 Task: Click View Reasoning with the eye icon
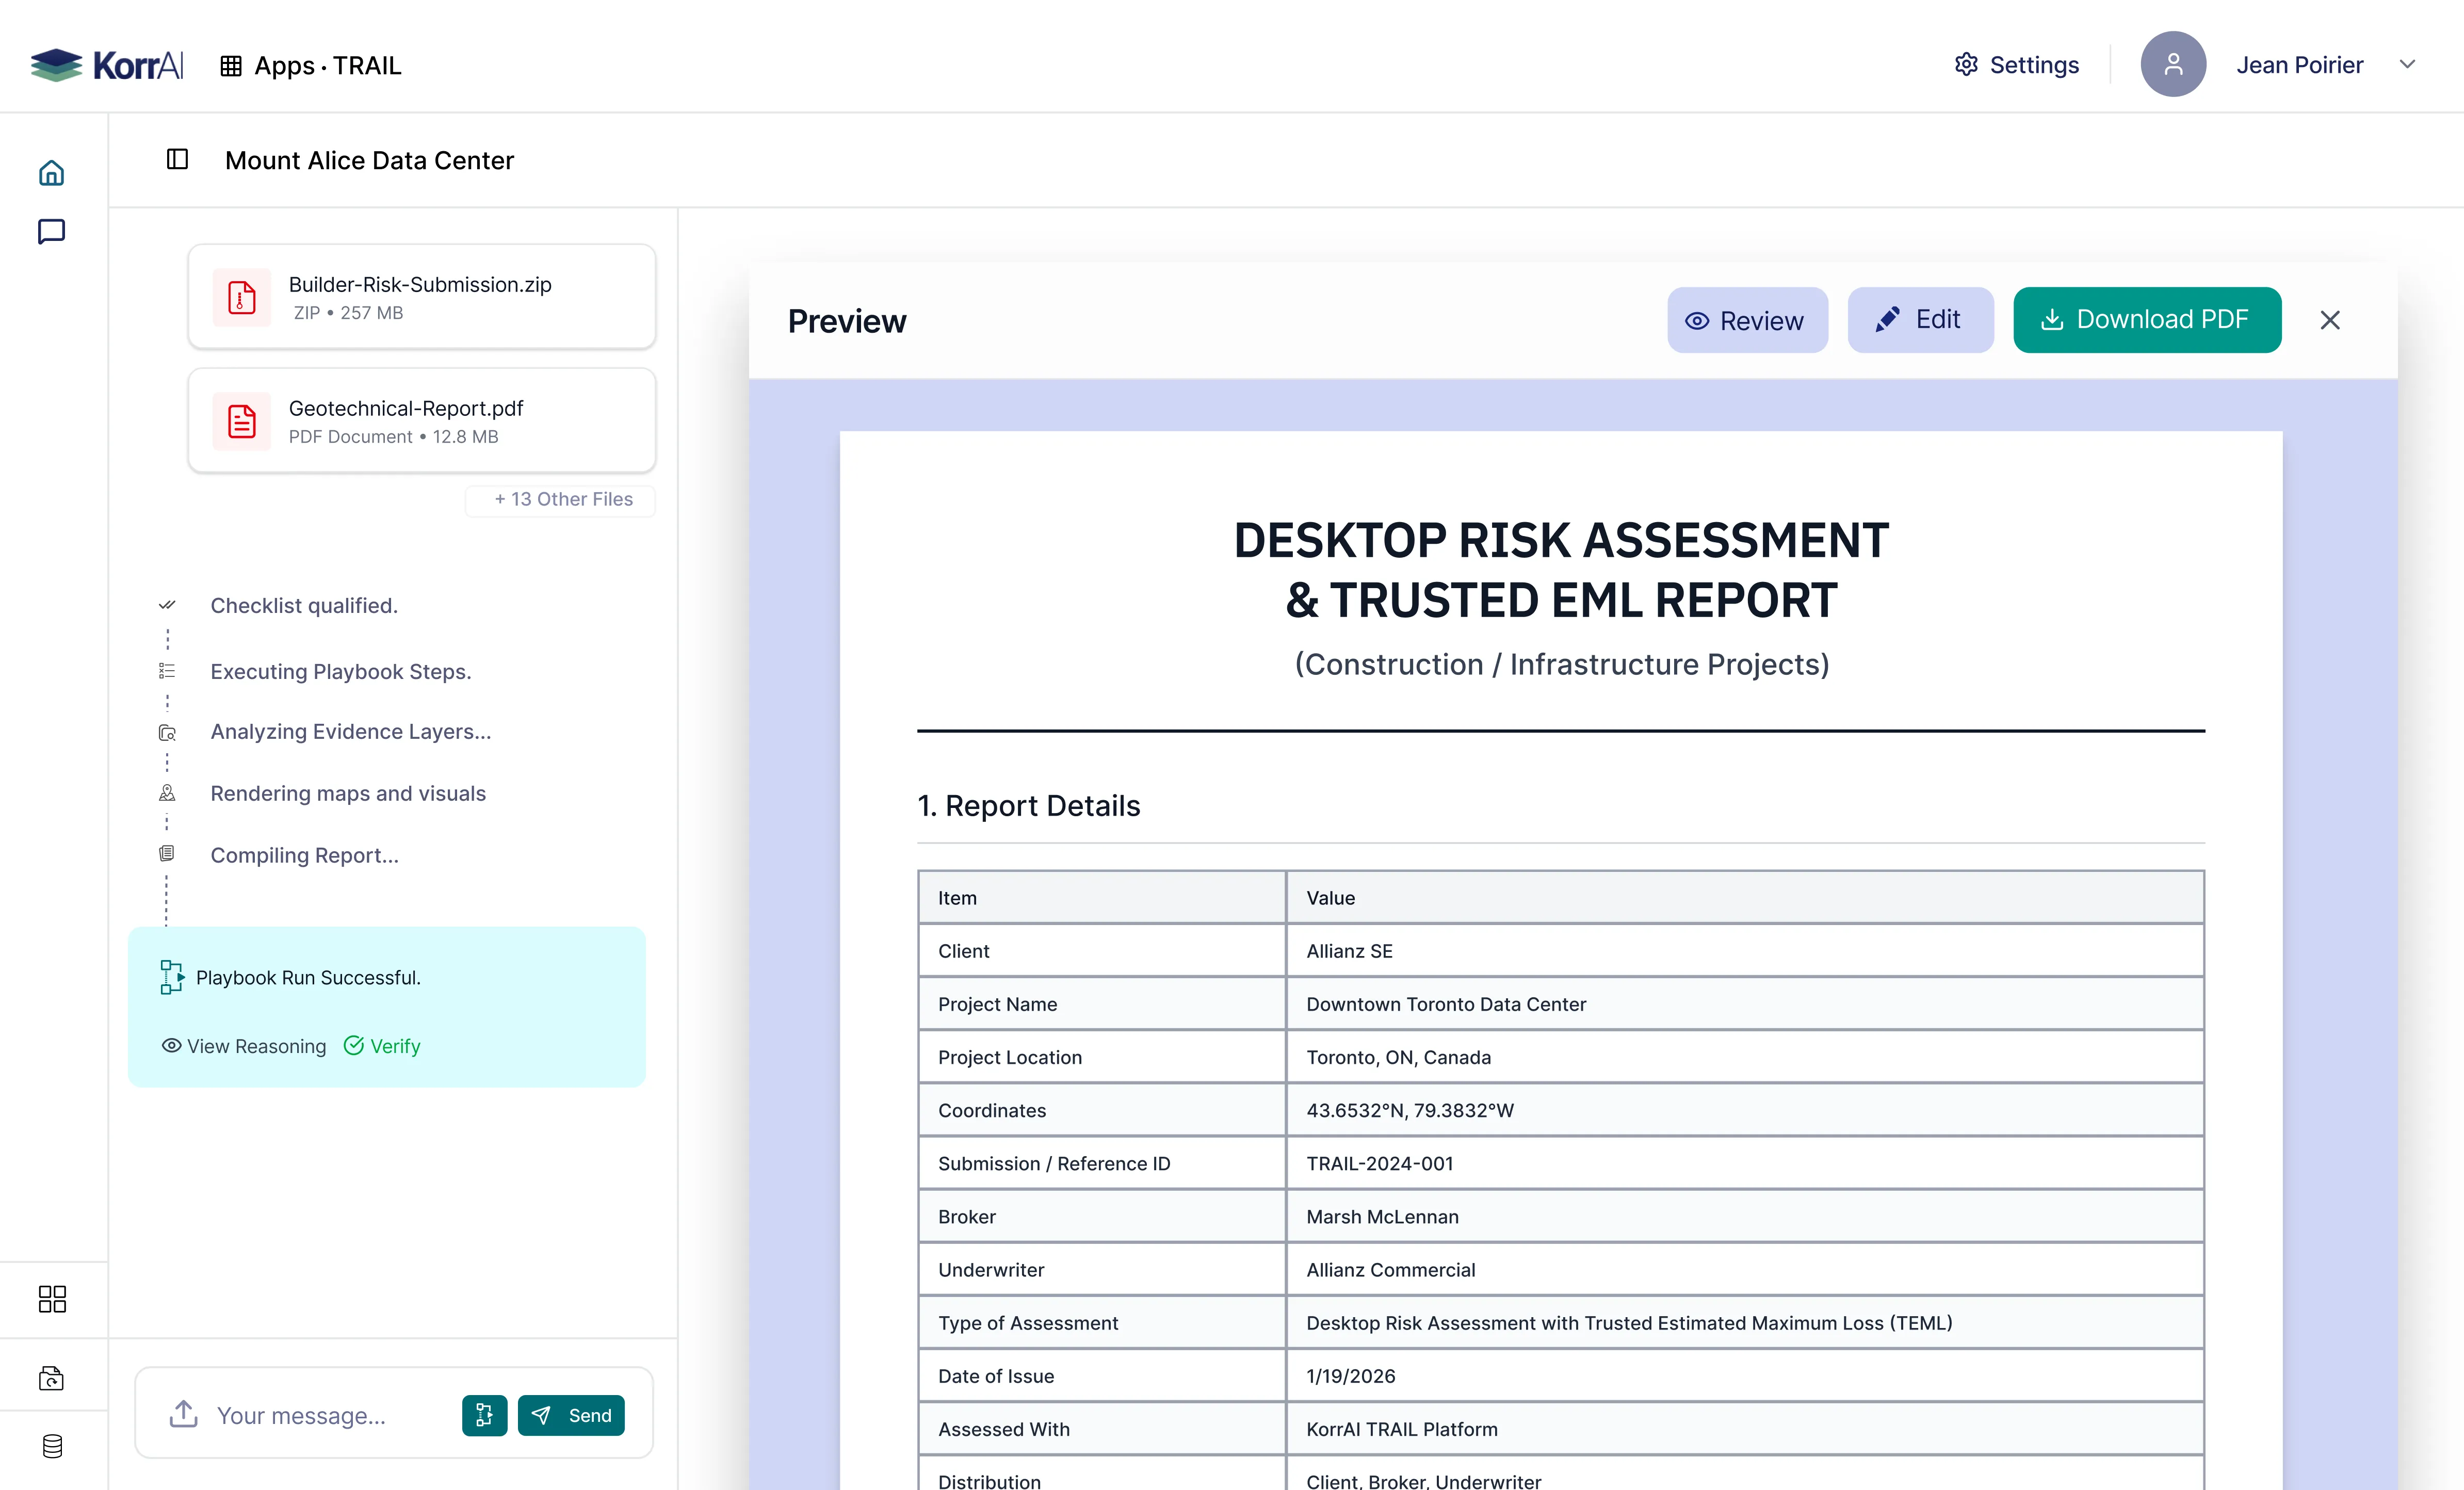coord(244,1046)
